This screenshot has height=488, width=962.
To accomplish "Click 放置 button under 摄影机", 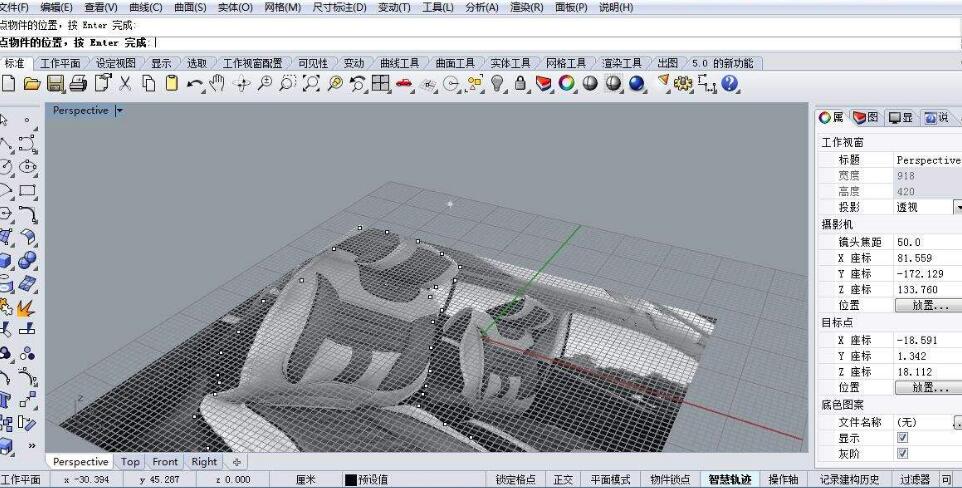I will point(928,305).
